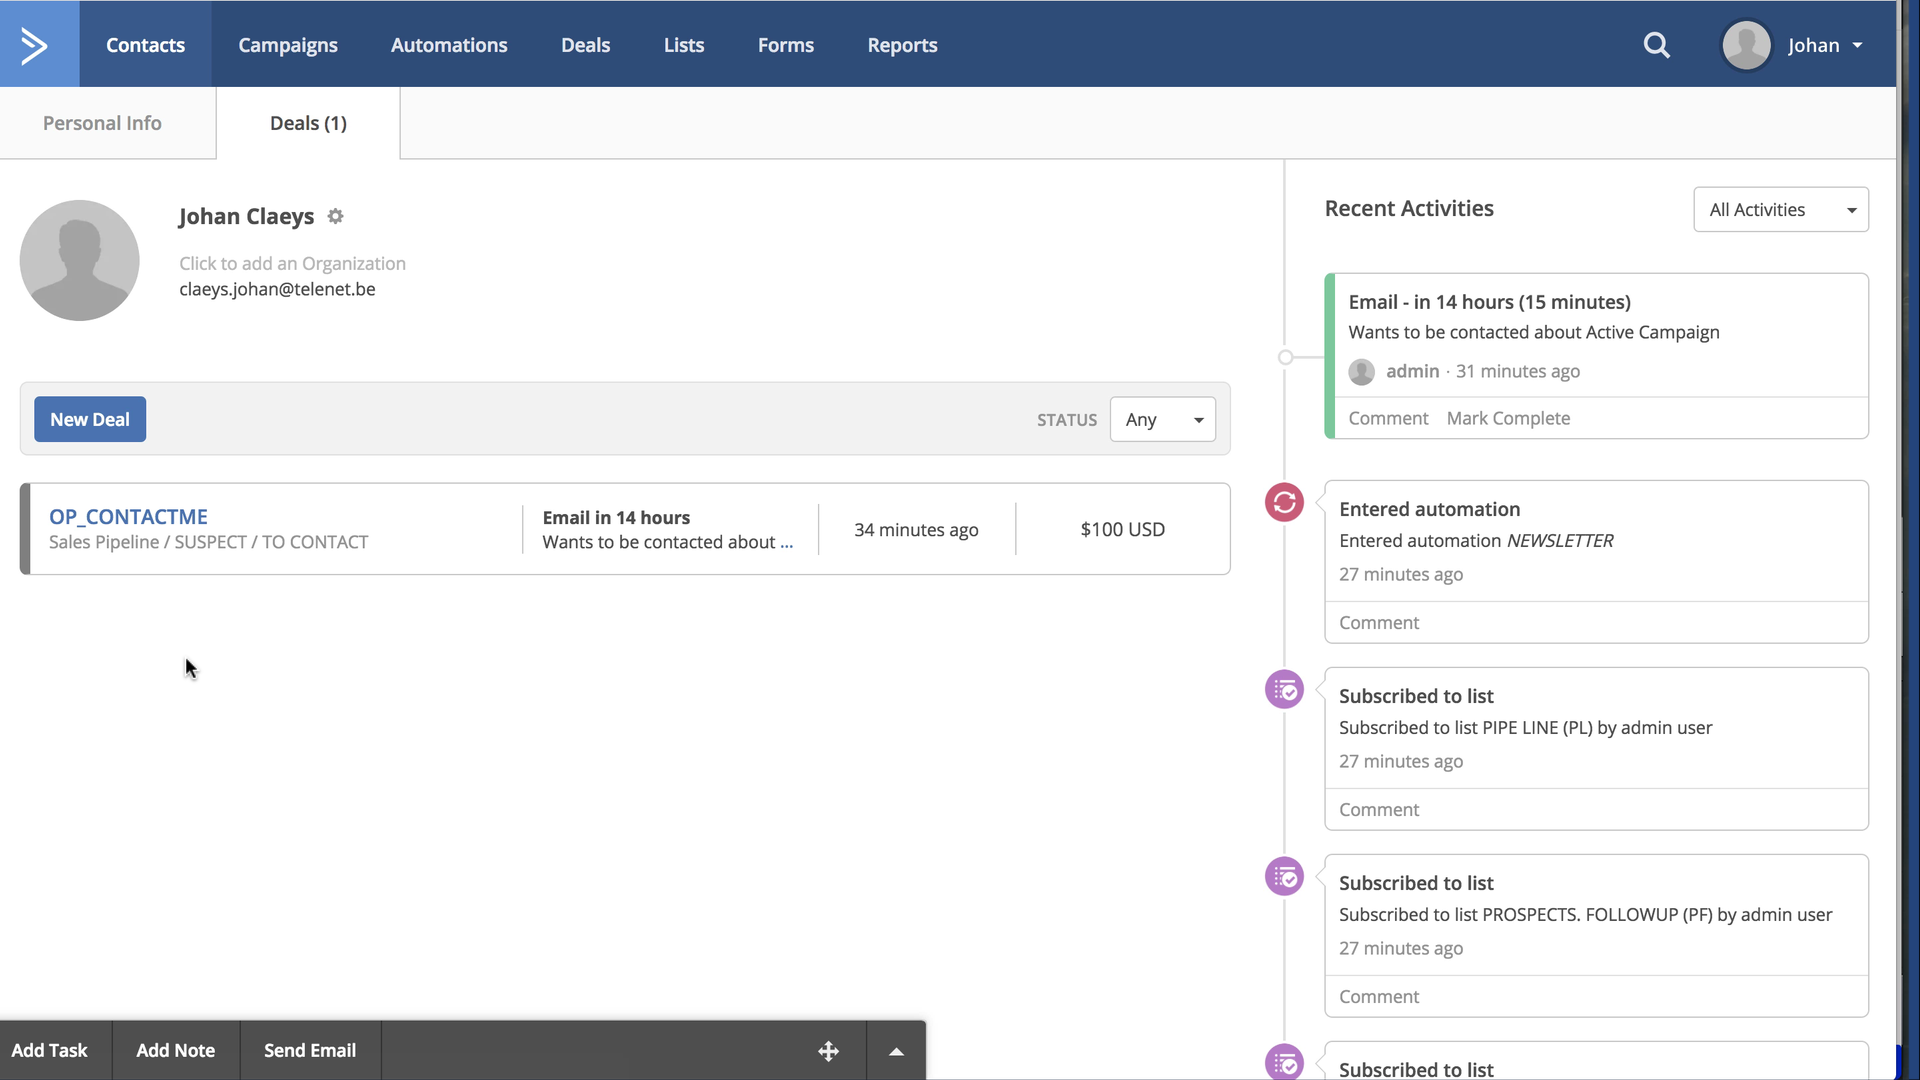This screenshot has width=1920, height=1080.
Task: Click the admin author name in Email activity
Action: click(1412, 371)
